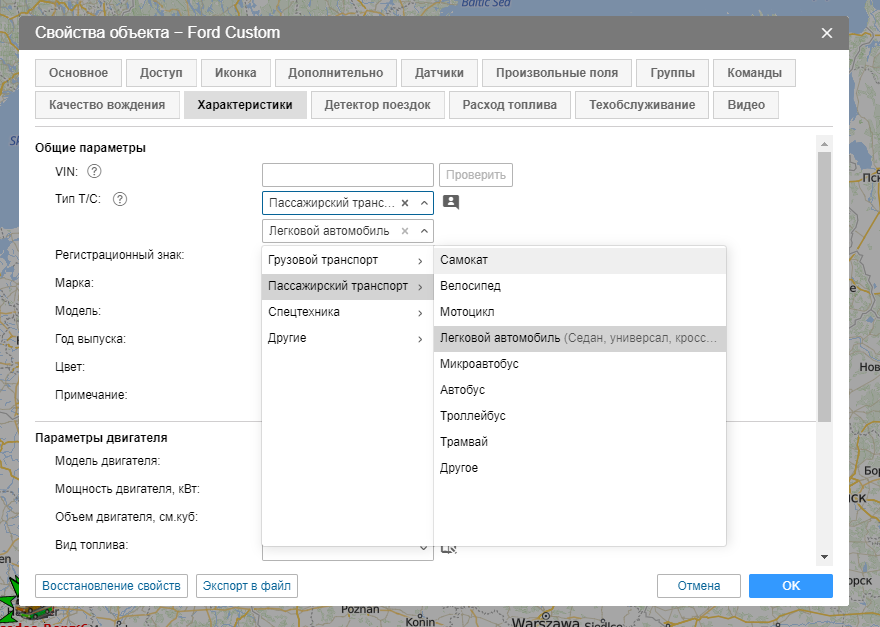Toggle the Легковой автомобиль dropdown arrow
Viewport: 880px width, 627px height.
coord(423,231)
